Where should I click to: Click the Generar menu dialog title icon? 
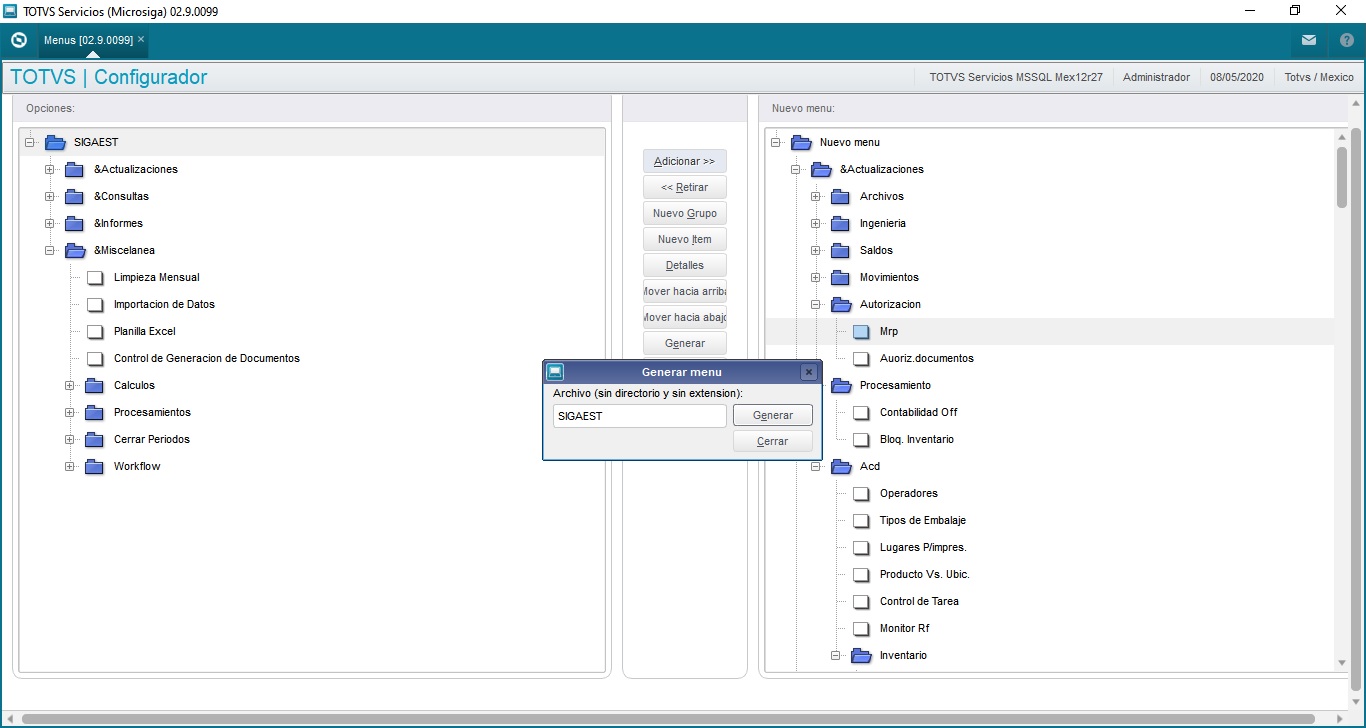point(555,372)
